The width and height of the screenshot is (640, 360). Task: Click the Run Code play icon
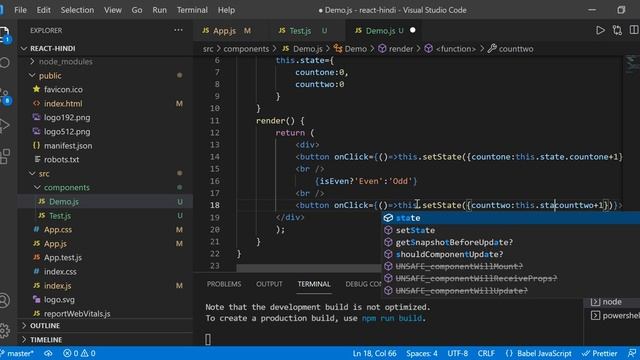[x=600, y=30]
